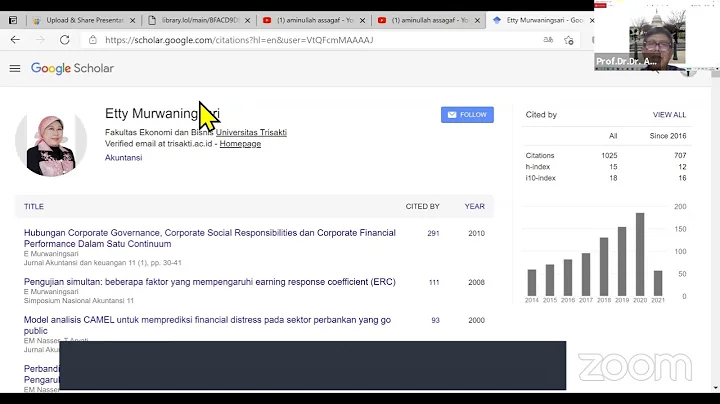Click the Since 2016 column heading
Image resolution: width=720 pixels, height=404 pixels.
click(x=668, y=136)
